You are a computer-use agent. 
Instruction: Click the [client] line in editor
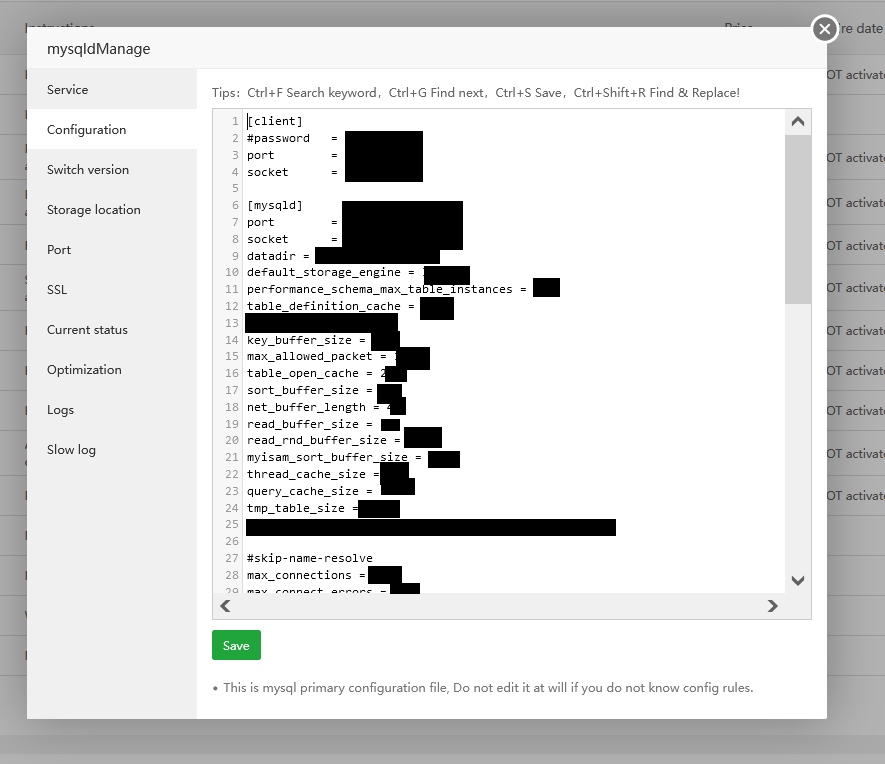pyautogui.click(x=275, y=121)
